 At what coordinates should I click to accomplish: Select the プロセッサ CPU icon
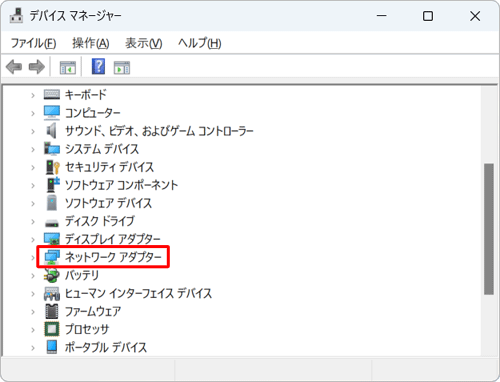(52, 329)
